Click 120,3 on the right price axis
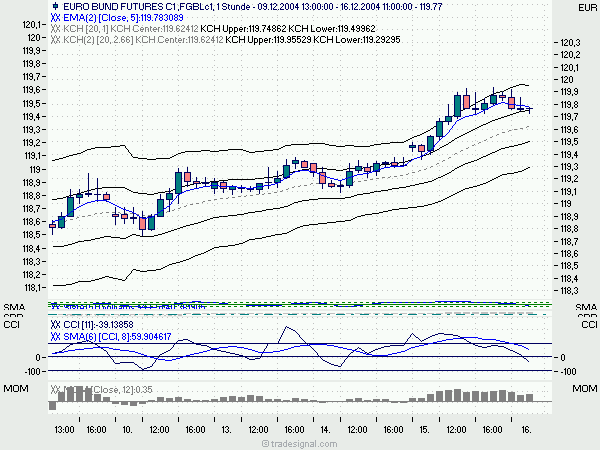This screenshot has width=600, height=450. pyautogui.click(x=570, y=42)
